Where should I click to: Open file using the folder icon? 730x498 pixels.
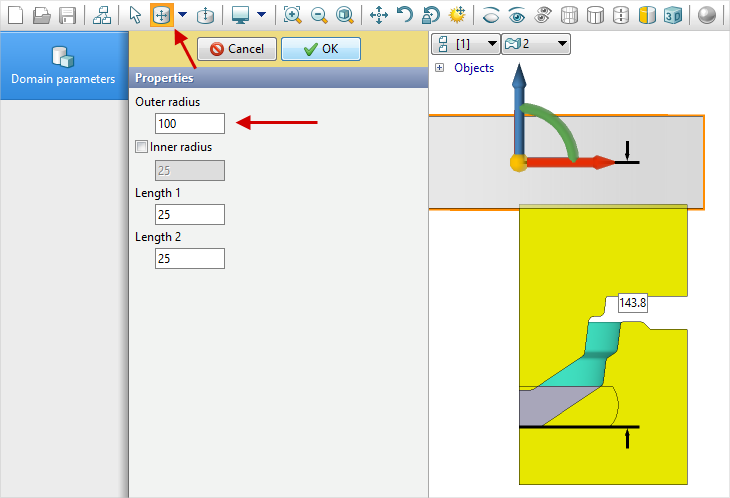[41, 15]
